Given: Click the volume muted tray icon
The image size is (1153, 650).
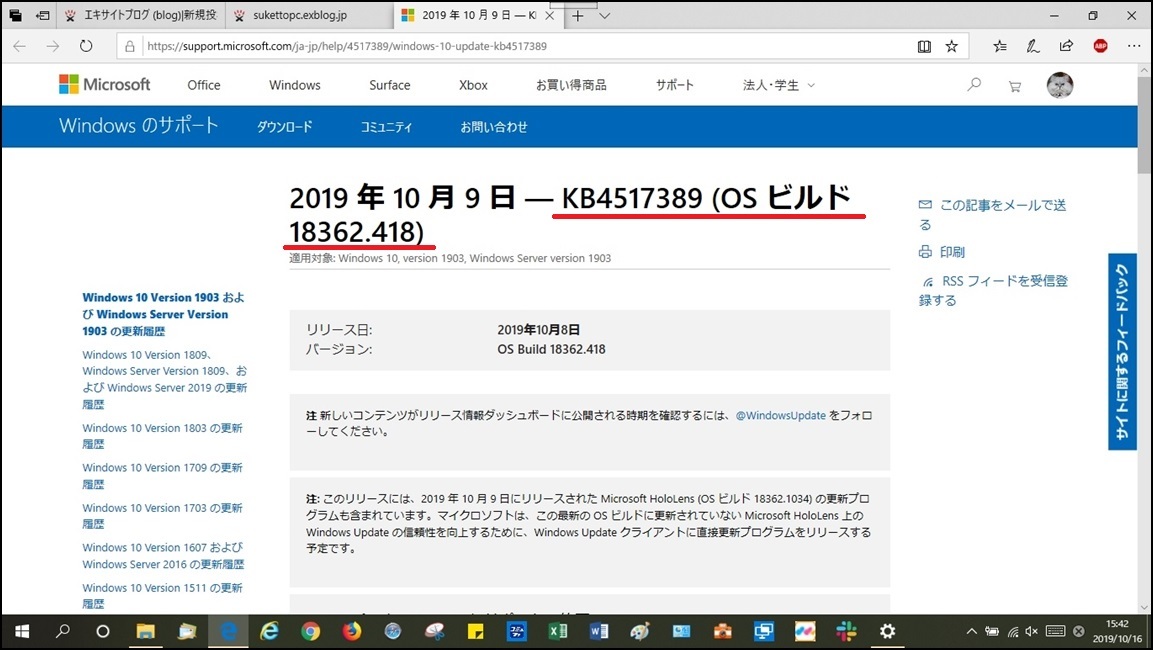Looking at the screenshot, I should coord(1032,631).
